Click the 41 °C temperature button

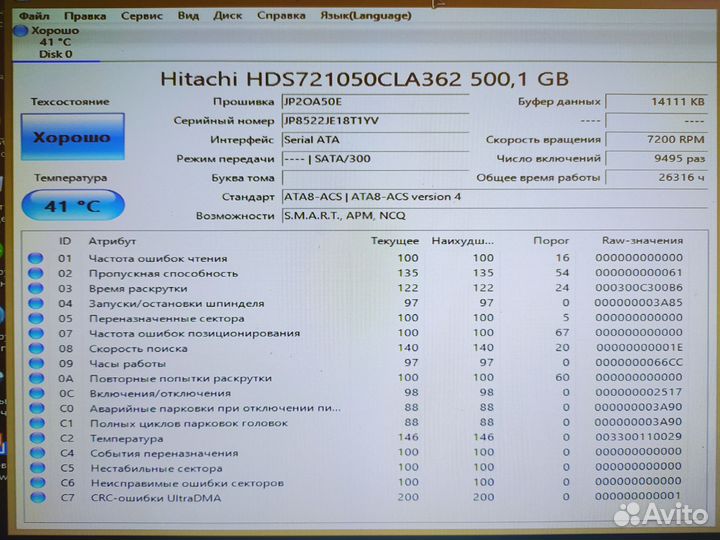click(x=73, y=205)
